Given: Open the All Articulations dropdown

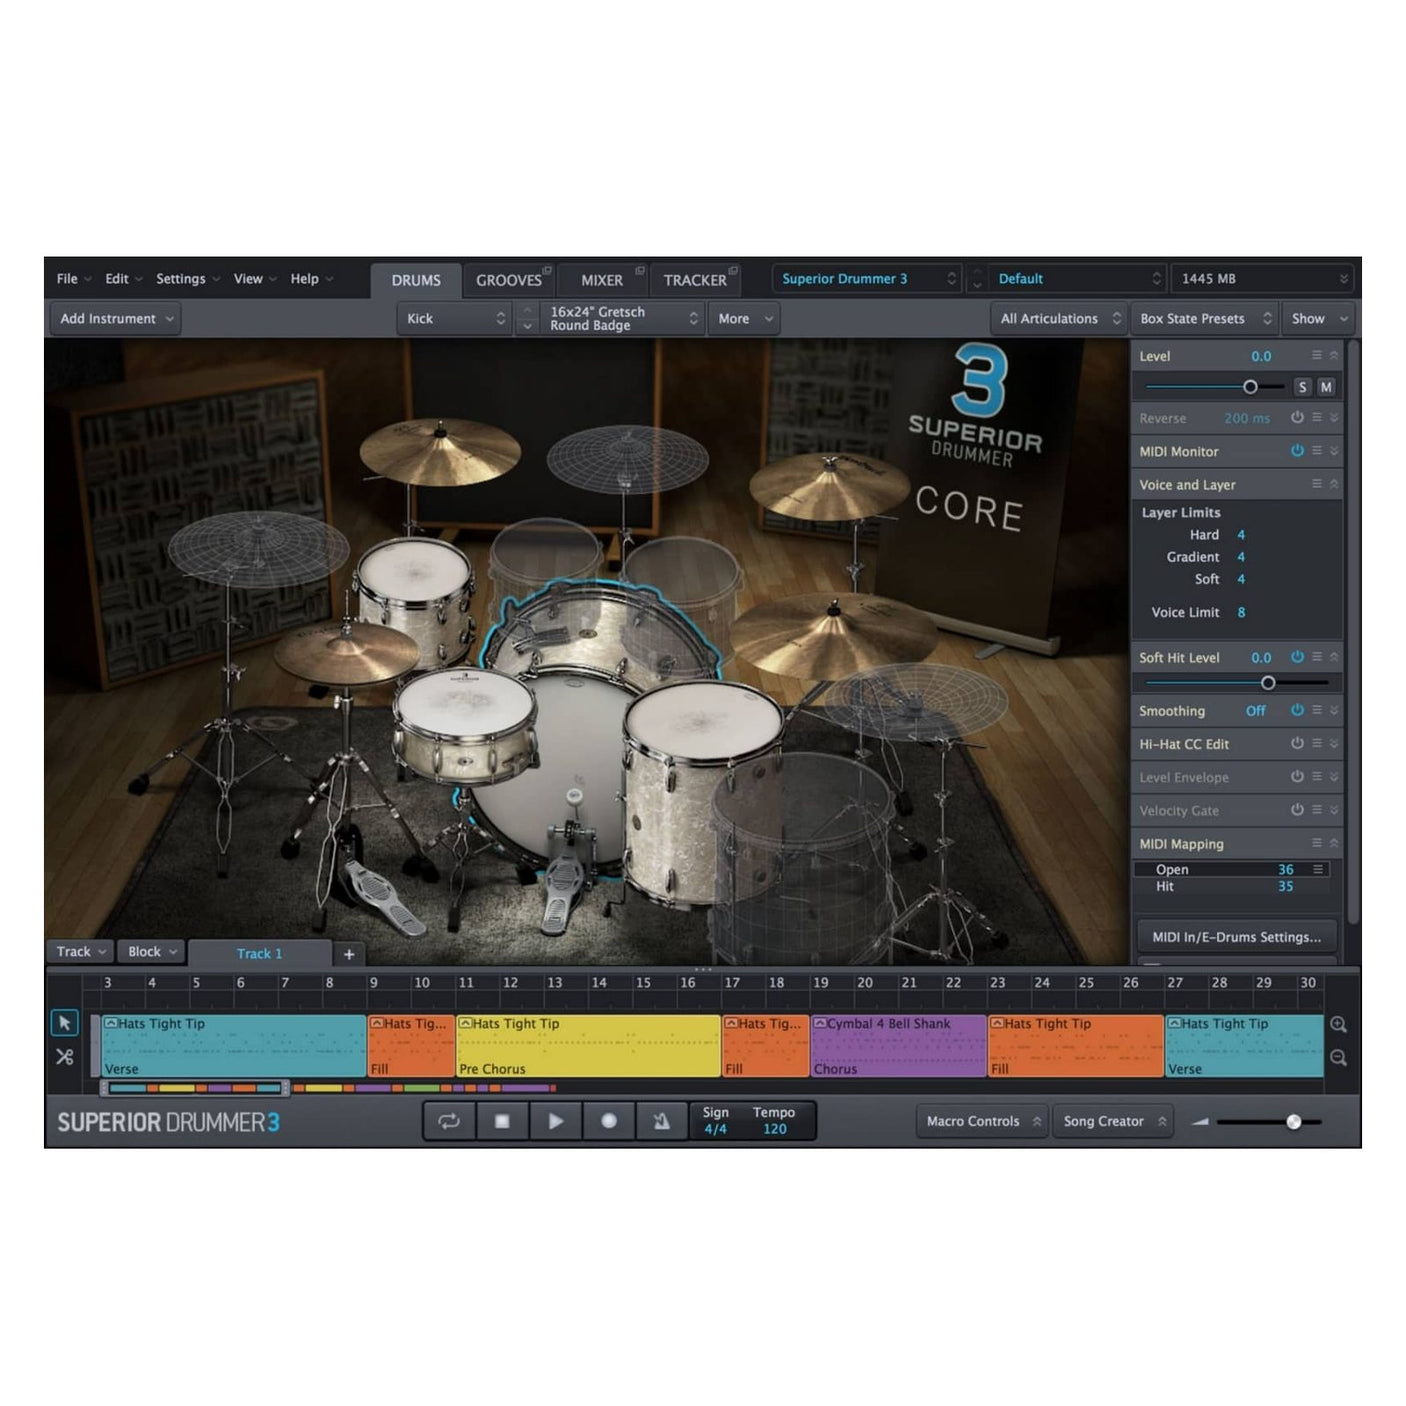Looking at the screenshot, I should tap(1058, 318).
